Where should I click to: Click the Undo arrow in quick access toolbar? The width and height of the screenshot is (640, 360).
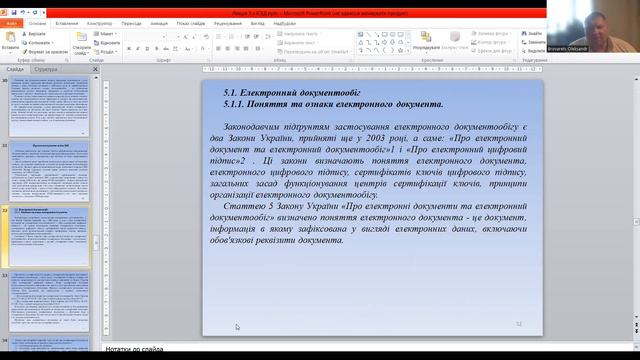(x=23, y=13)
